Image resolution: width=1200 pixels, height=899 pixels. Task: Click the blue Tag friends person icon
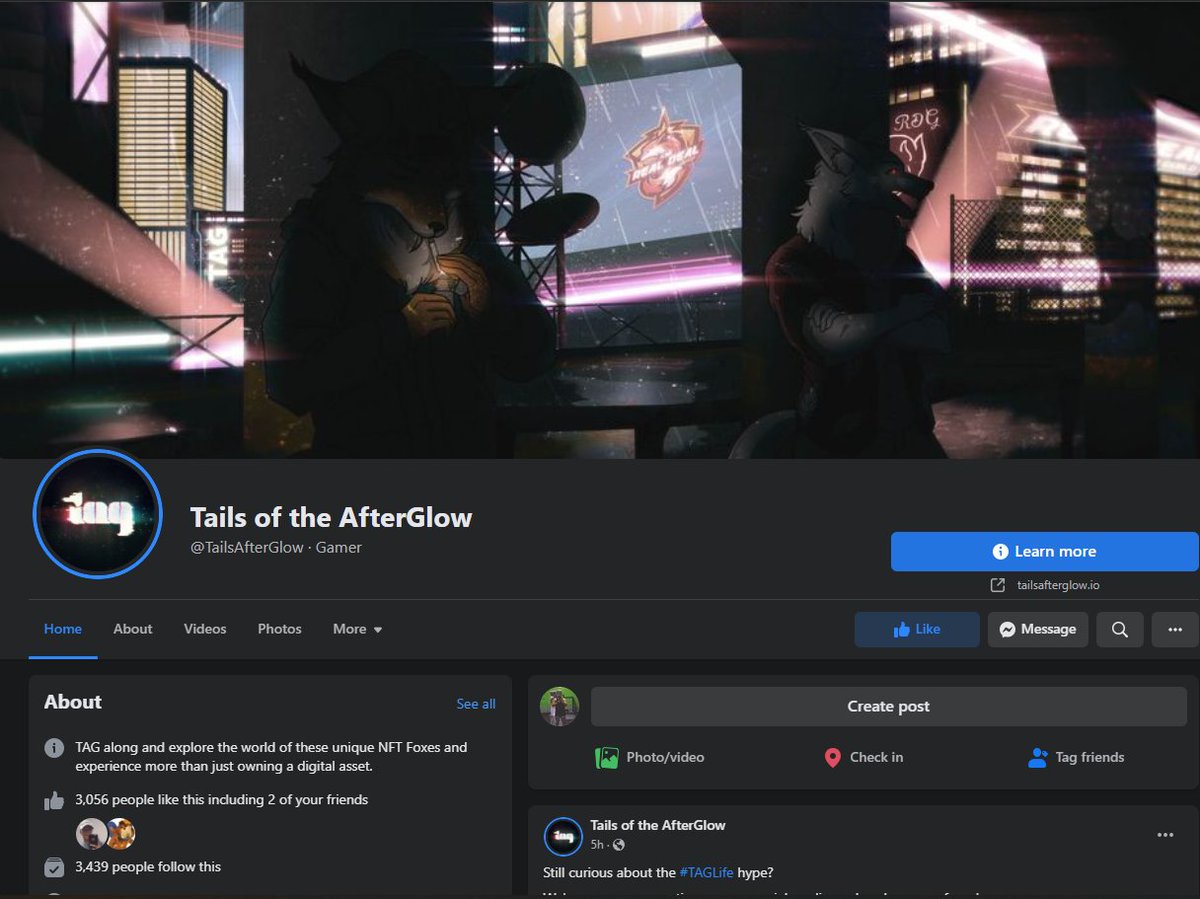(x=1037, y=757)
